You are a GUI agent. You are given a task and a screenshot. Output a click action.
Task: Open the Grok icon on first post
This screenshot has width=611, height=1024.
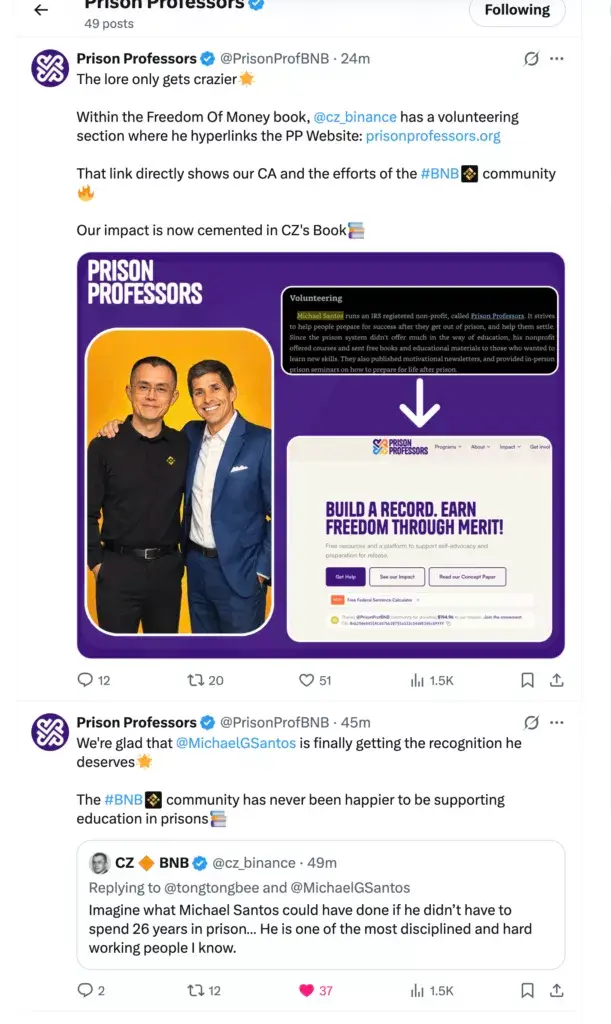point(532,59)
